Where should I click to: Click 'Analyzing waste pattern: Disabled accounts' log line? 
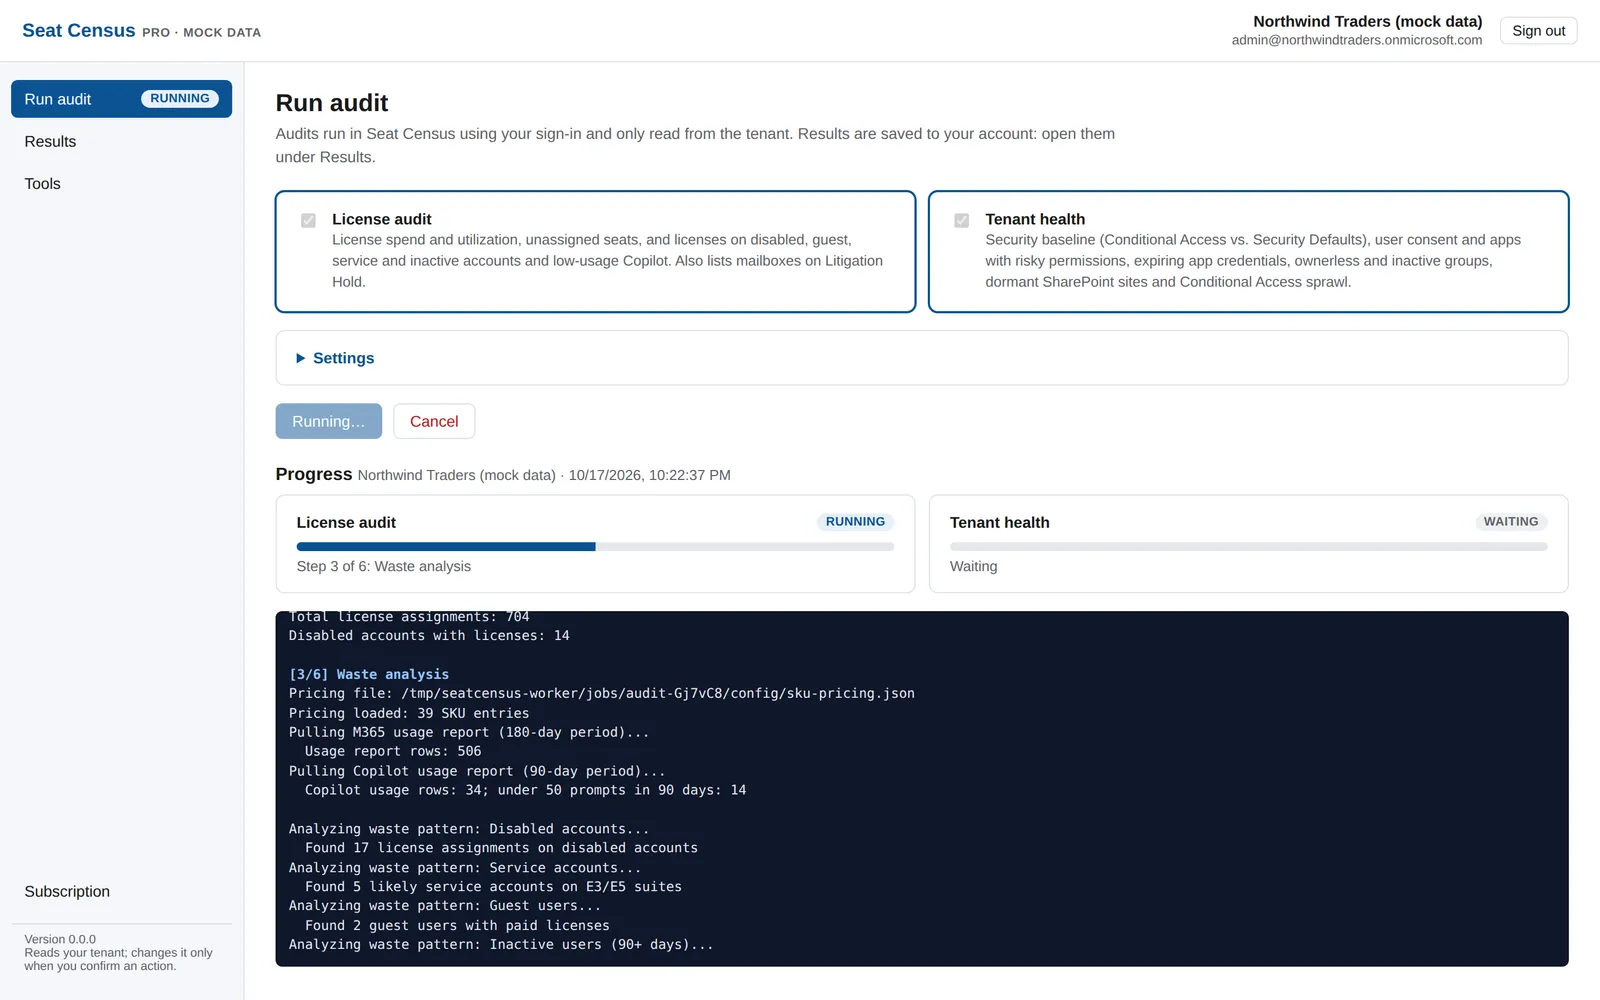pos(469,829)
